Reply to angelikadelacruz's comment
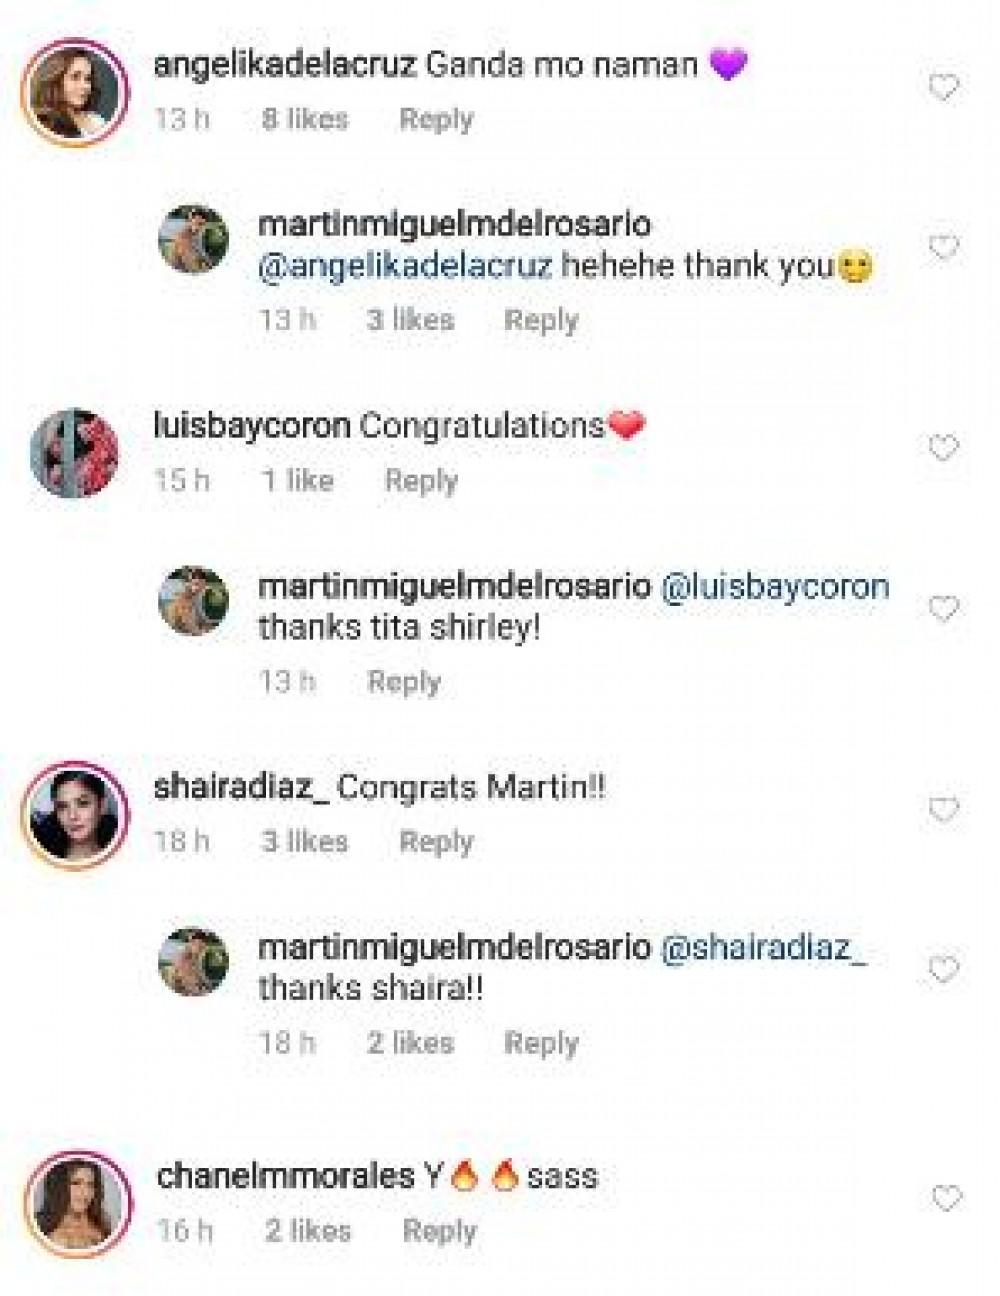This screenshot has width=1000, height=1296. 436,120
